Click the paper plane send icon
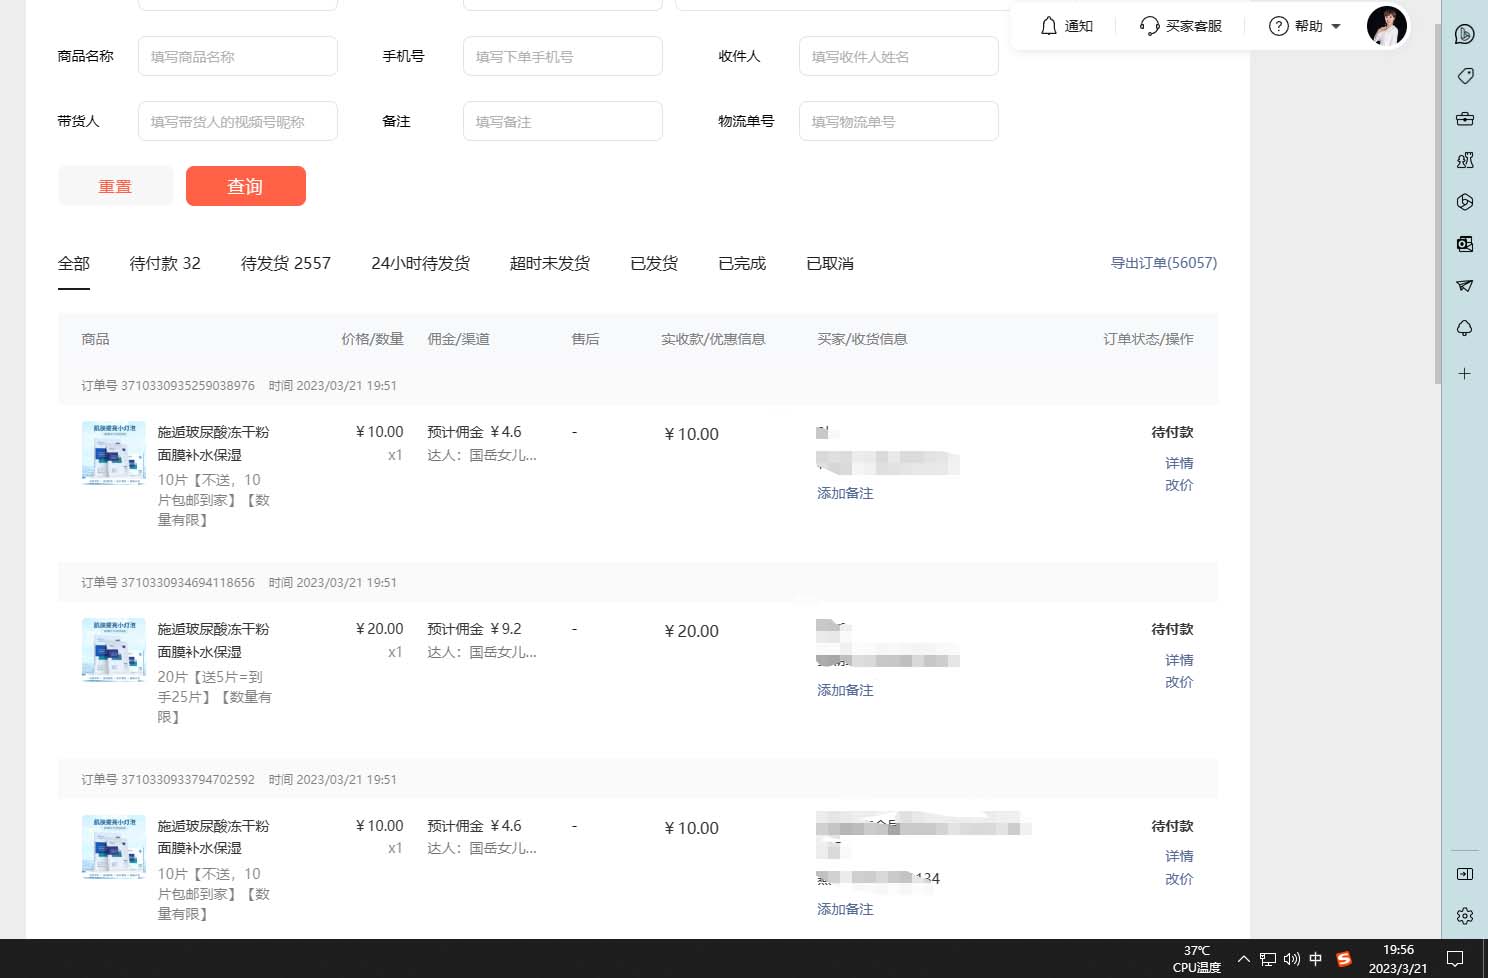Image resolution: width=1488 pixels, height=978 pixels. tap(1464, 286)
